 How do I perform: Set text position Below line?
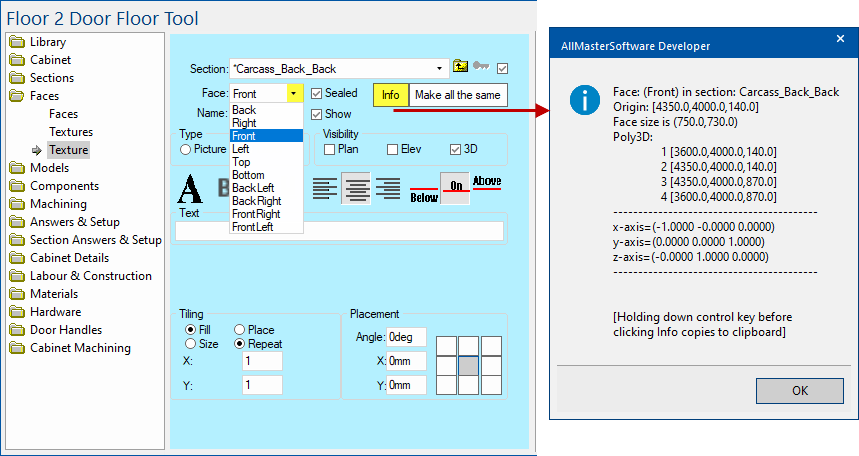point(424,195)
